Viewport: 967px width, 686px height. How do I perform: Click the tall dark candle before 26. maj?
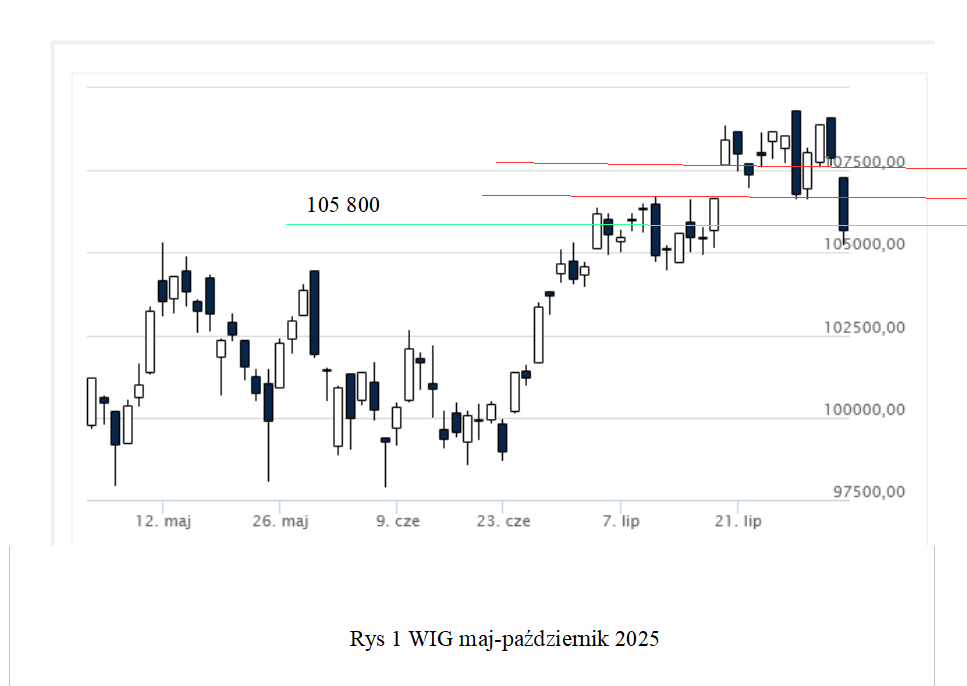[x=268, y=401]
